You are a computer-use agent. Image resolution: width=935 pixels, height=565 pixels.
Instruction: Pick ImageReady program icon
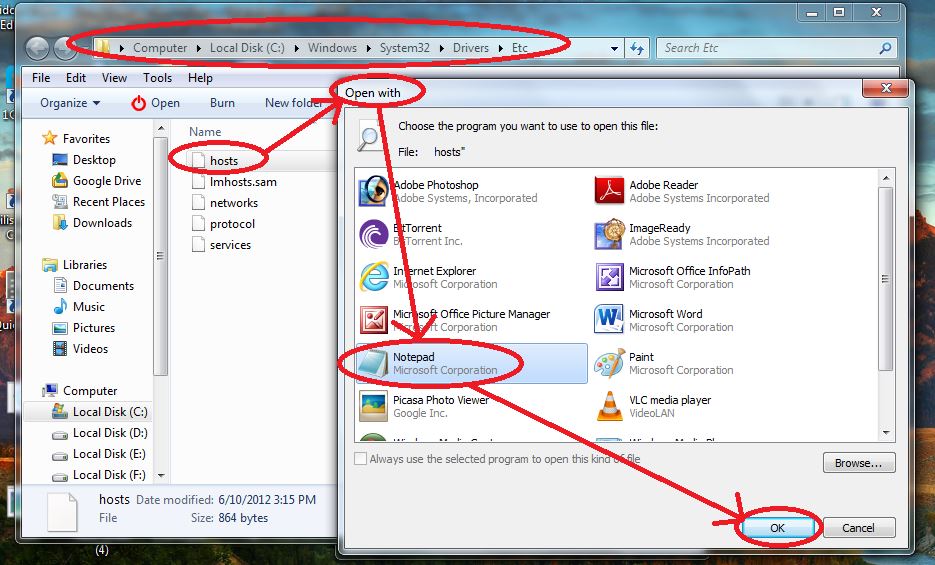(609, 234)
